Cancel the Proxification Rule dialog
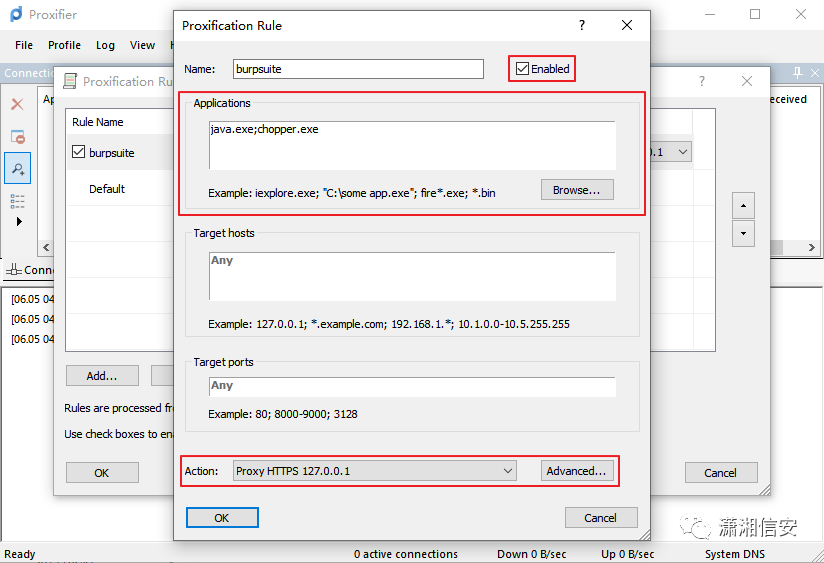The image size is (824, 563). coord(601,518)
